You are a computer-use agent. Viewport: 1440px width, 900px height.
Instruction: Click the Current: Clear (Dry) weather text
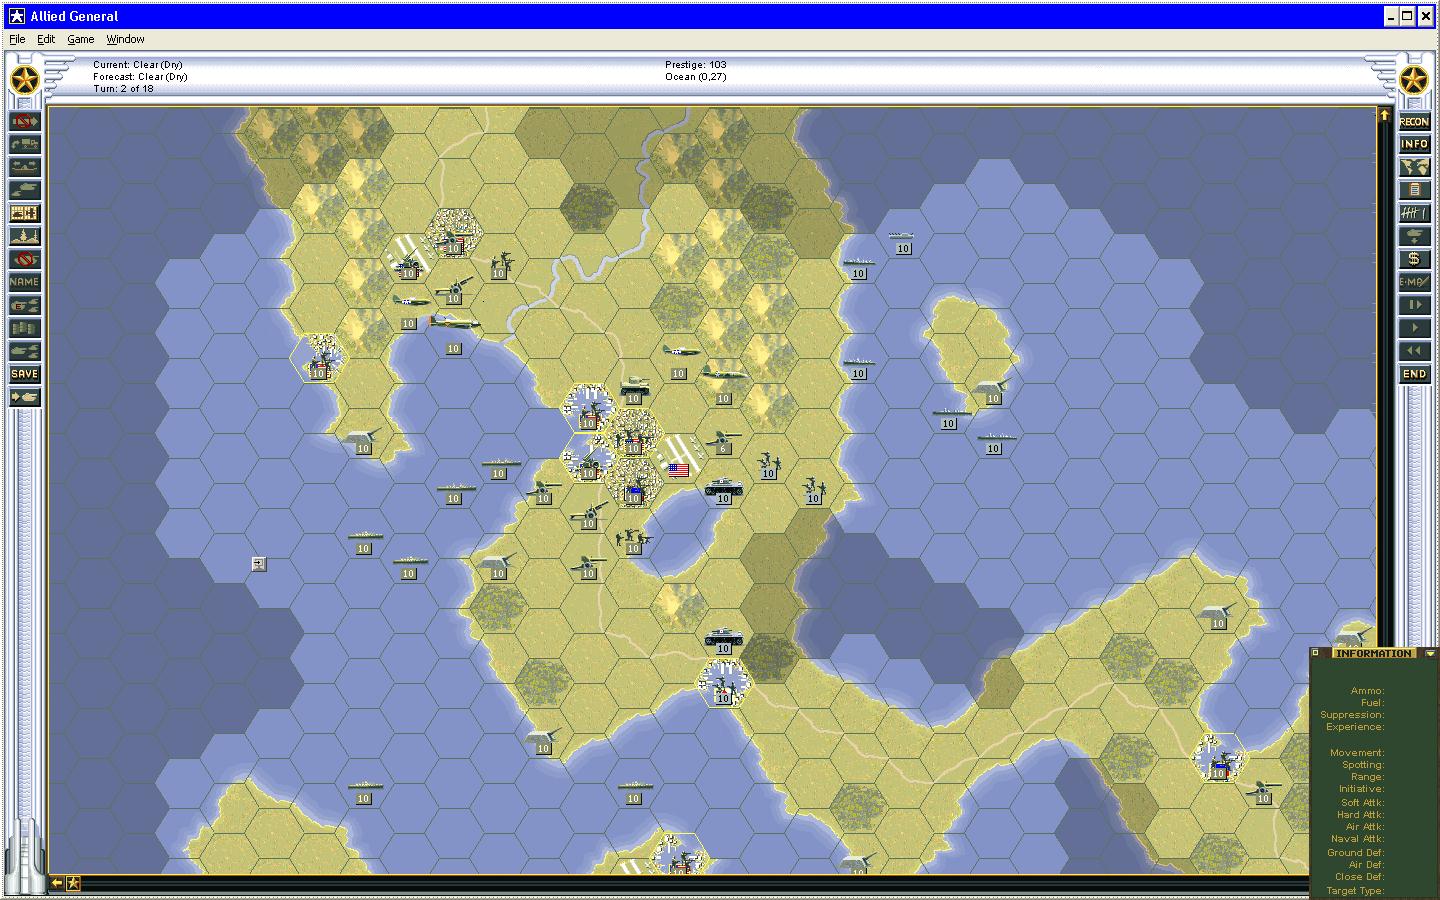tap(140, 65)
